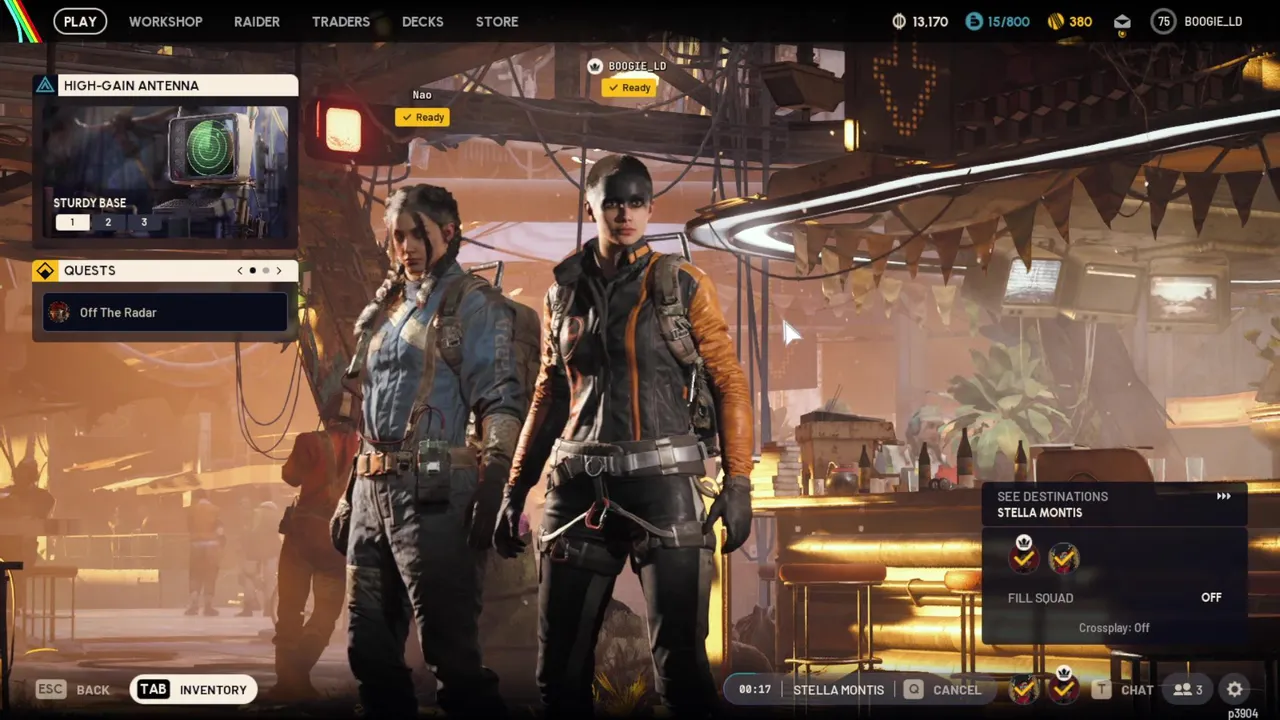Screen dimensions: 1280x720
Task: Open the social party list showing 3
Action: pos(1188,690)
